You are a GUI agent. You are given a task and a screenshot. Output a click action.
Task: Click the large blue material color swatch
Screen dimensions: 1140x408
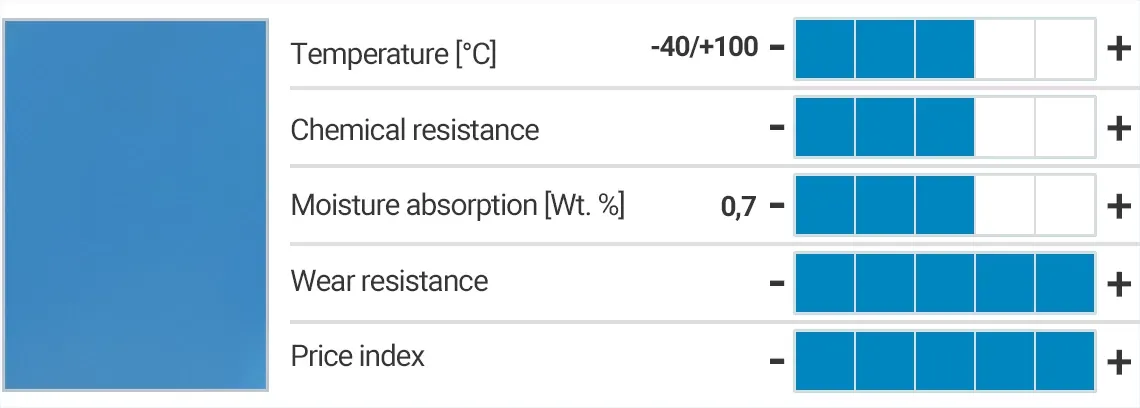tap(136, 204)
